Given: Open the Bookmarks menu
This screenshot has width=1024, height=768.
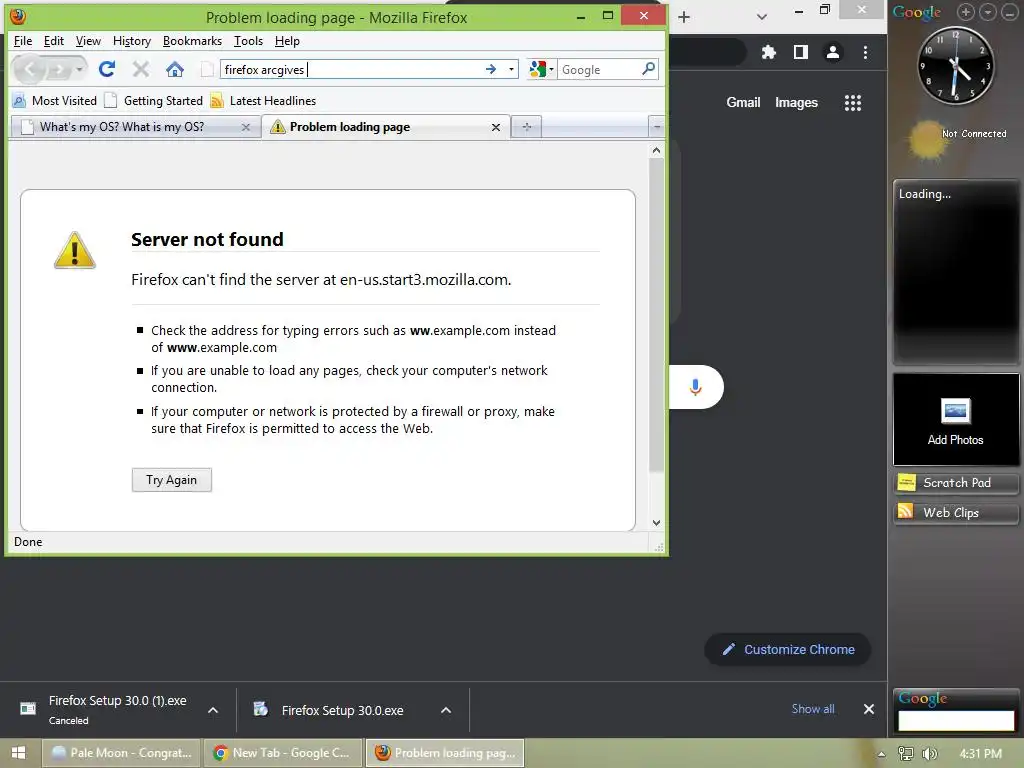Looking at the screenshot, I should coord(192,41).
